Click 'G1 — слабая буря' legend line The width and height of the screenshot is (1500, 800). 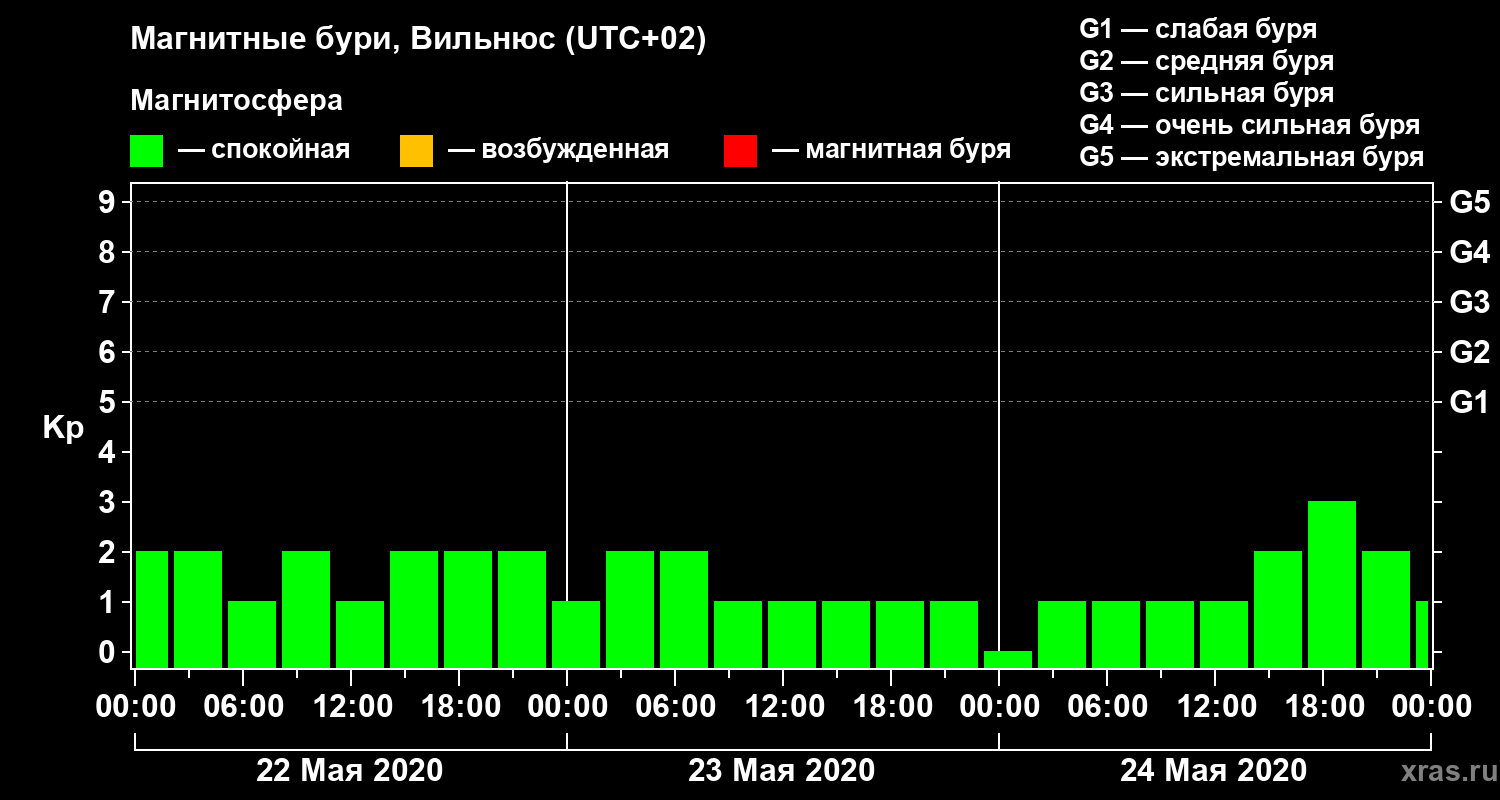tap(1198, 29)
